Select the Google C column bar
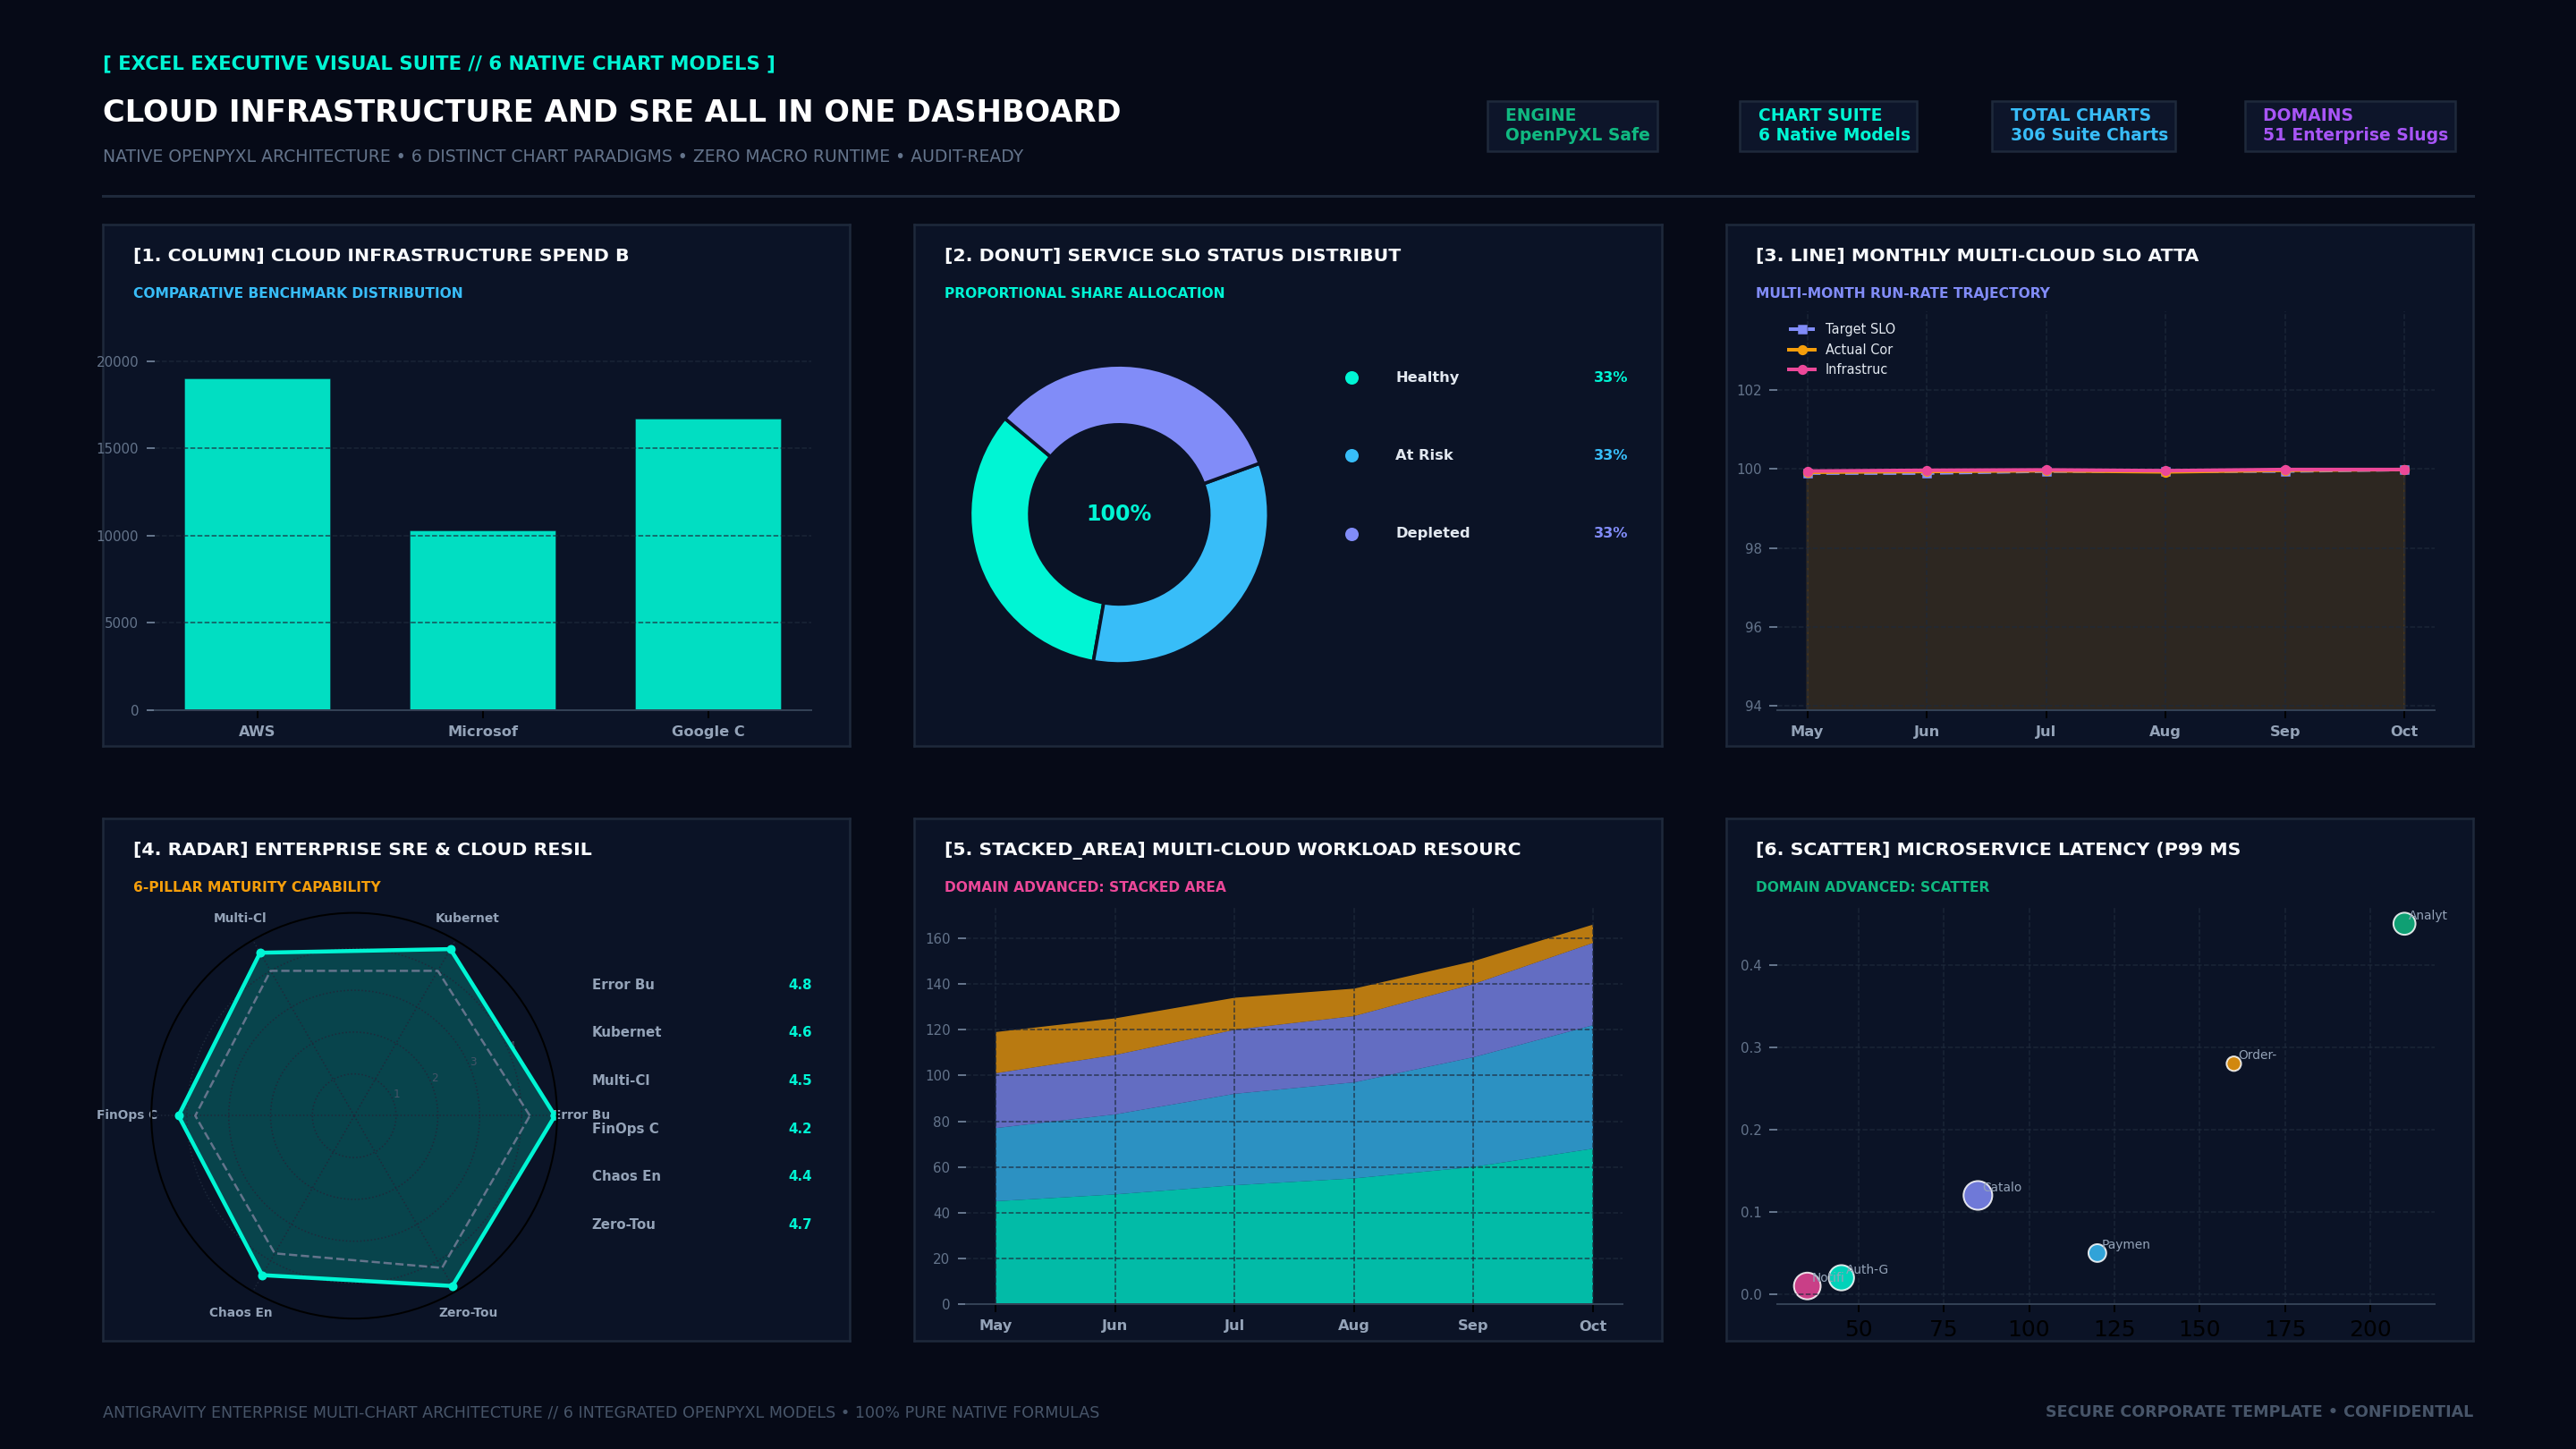Image resolution: width=2576 pixels, height=1449 pixels. click(x=708, y=564)
